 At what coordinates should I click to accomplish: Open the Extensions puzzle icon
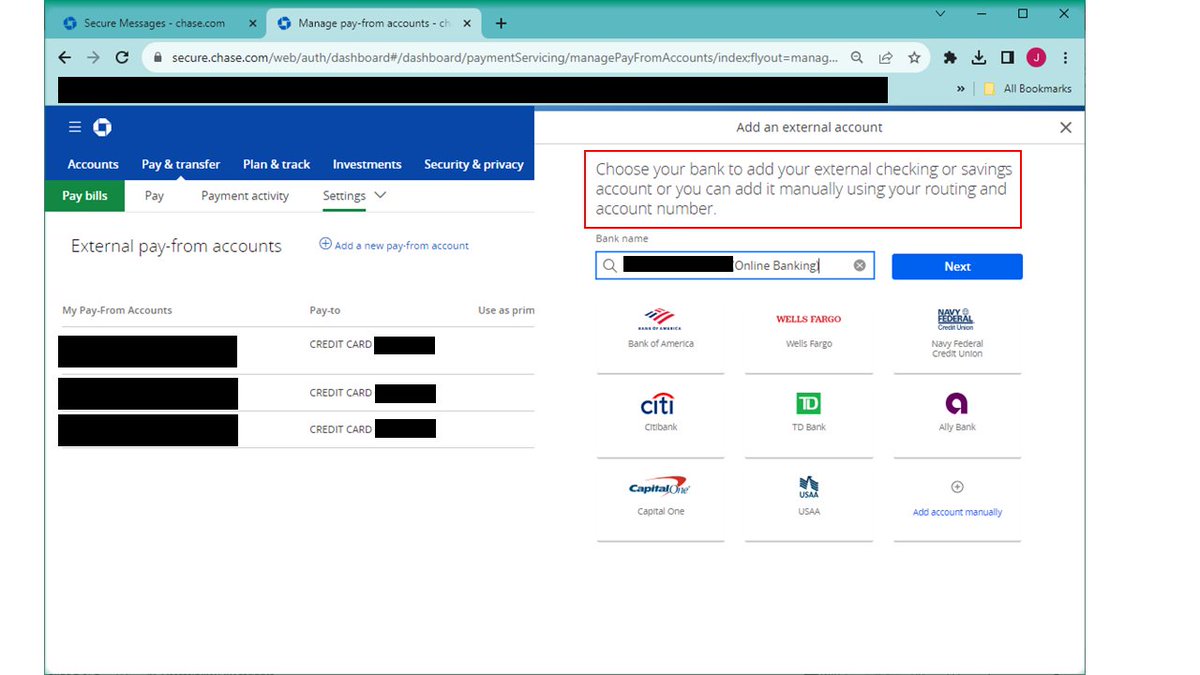950,58
